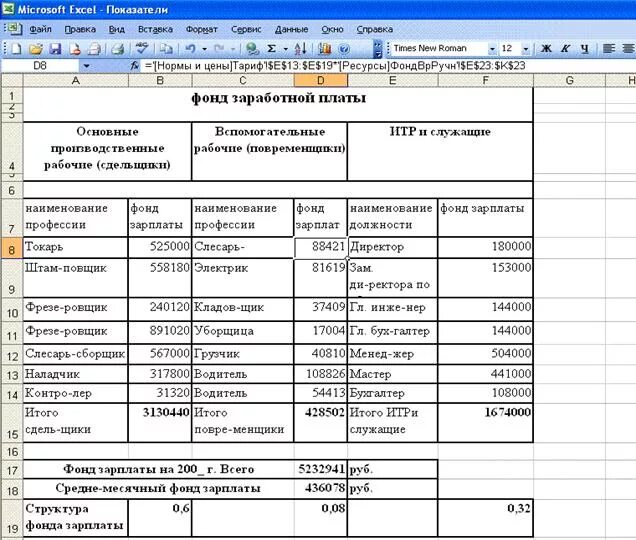Click the AutoSum sigma icon
Image resolution: width=636 pixels, height=540 pixels.
click(272, 49)
